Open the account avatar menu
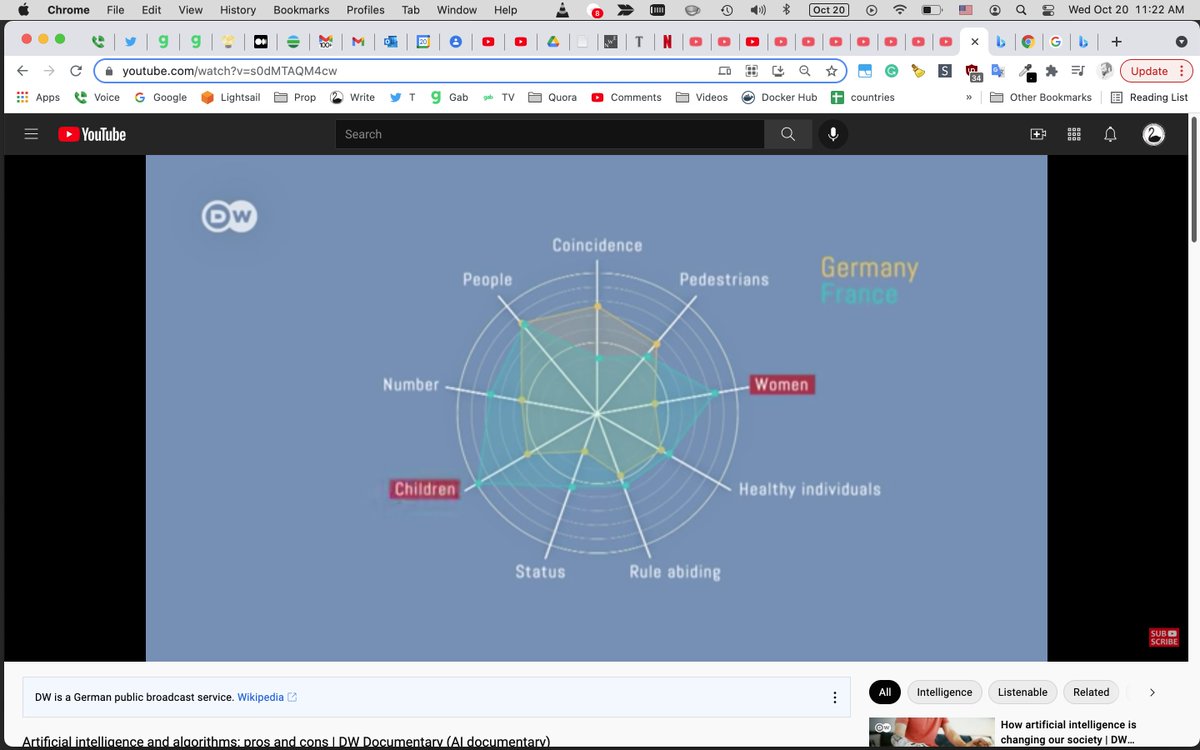Screen dimensions: 1200x750 point(1153,134)
